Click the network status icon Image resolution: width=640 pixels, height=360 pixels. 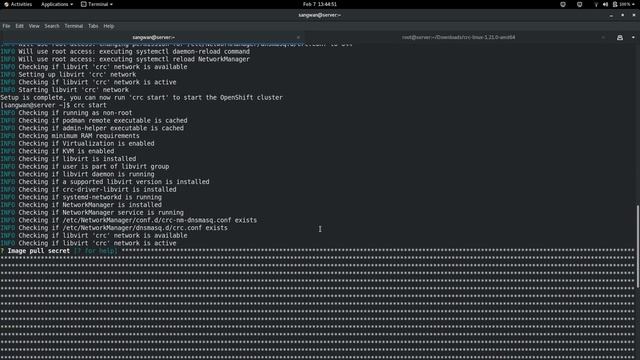596,4
